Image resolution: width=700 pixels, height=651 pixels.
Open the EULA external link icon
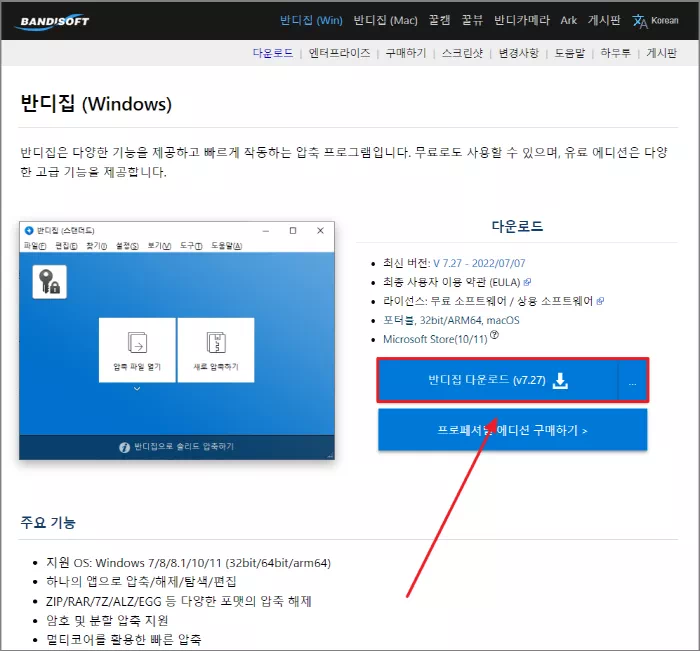527,282
